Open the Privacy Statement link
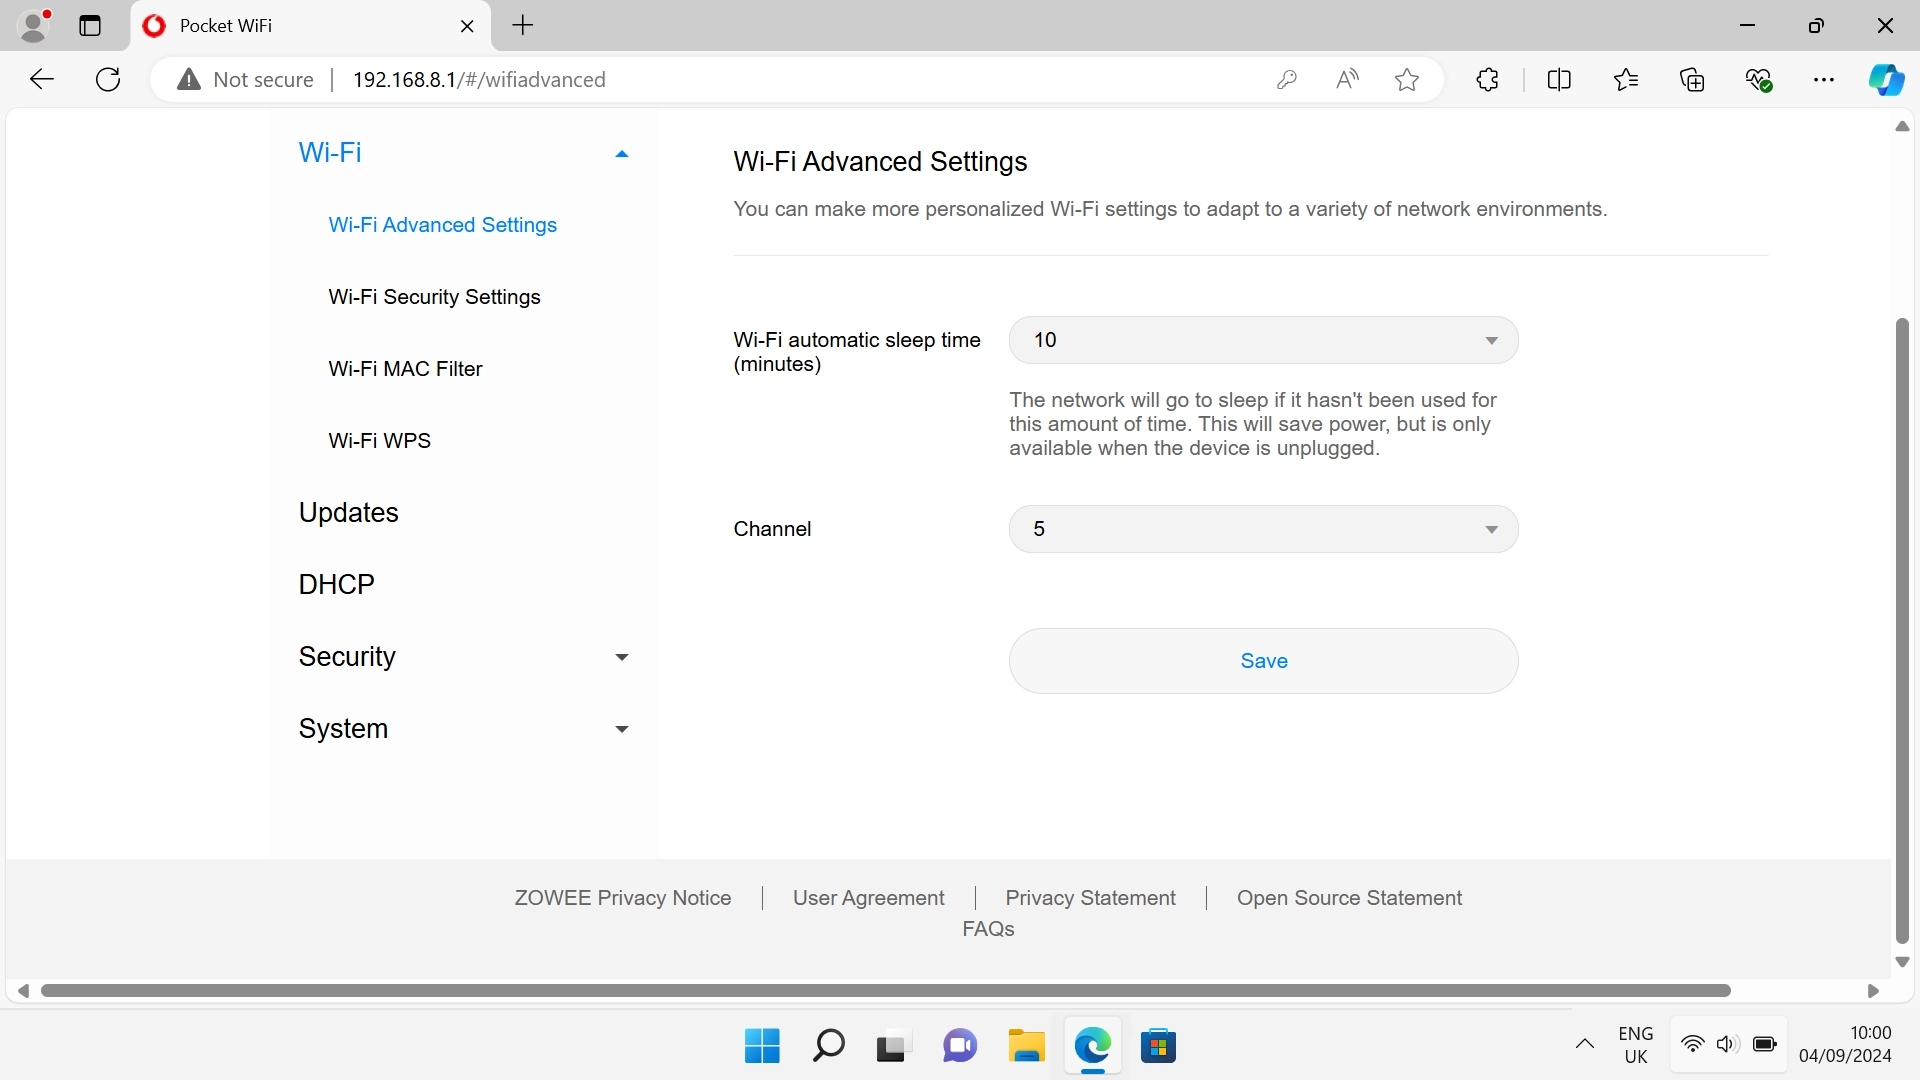 pyautogui.click(x=1090, y=898)
